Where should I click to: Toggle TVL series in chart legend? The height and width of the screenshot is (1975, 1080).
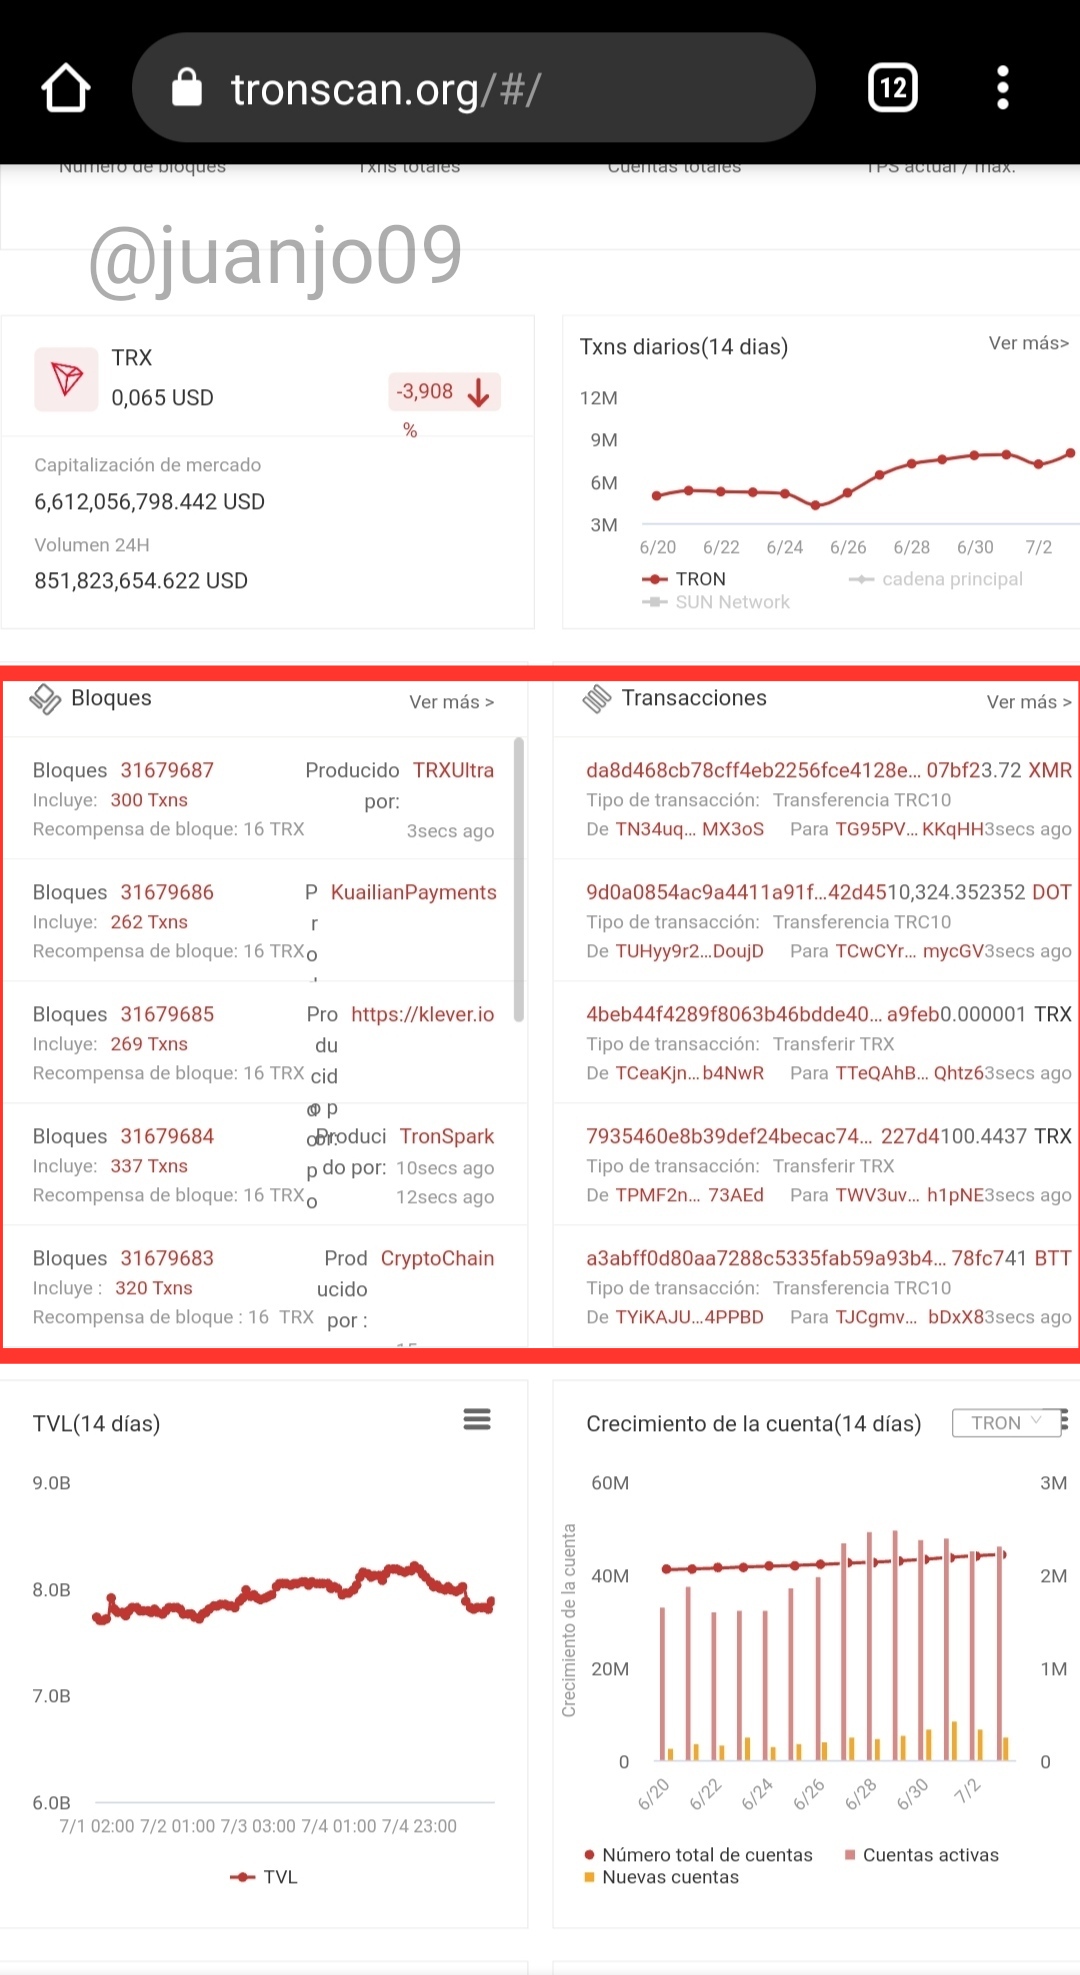click(x=264, y=1877)
